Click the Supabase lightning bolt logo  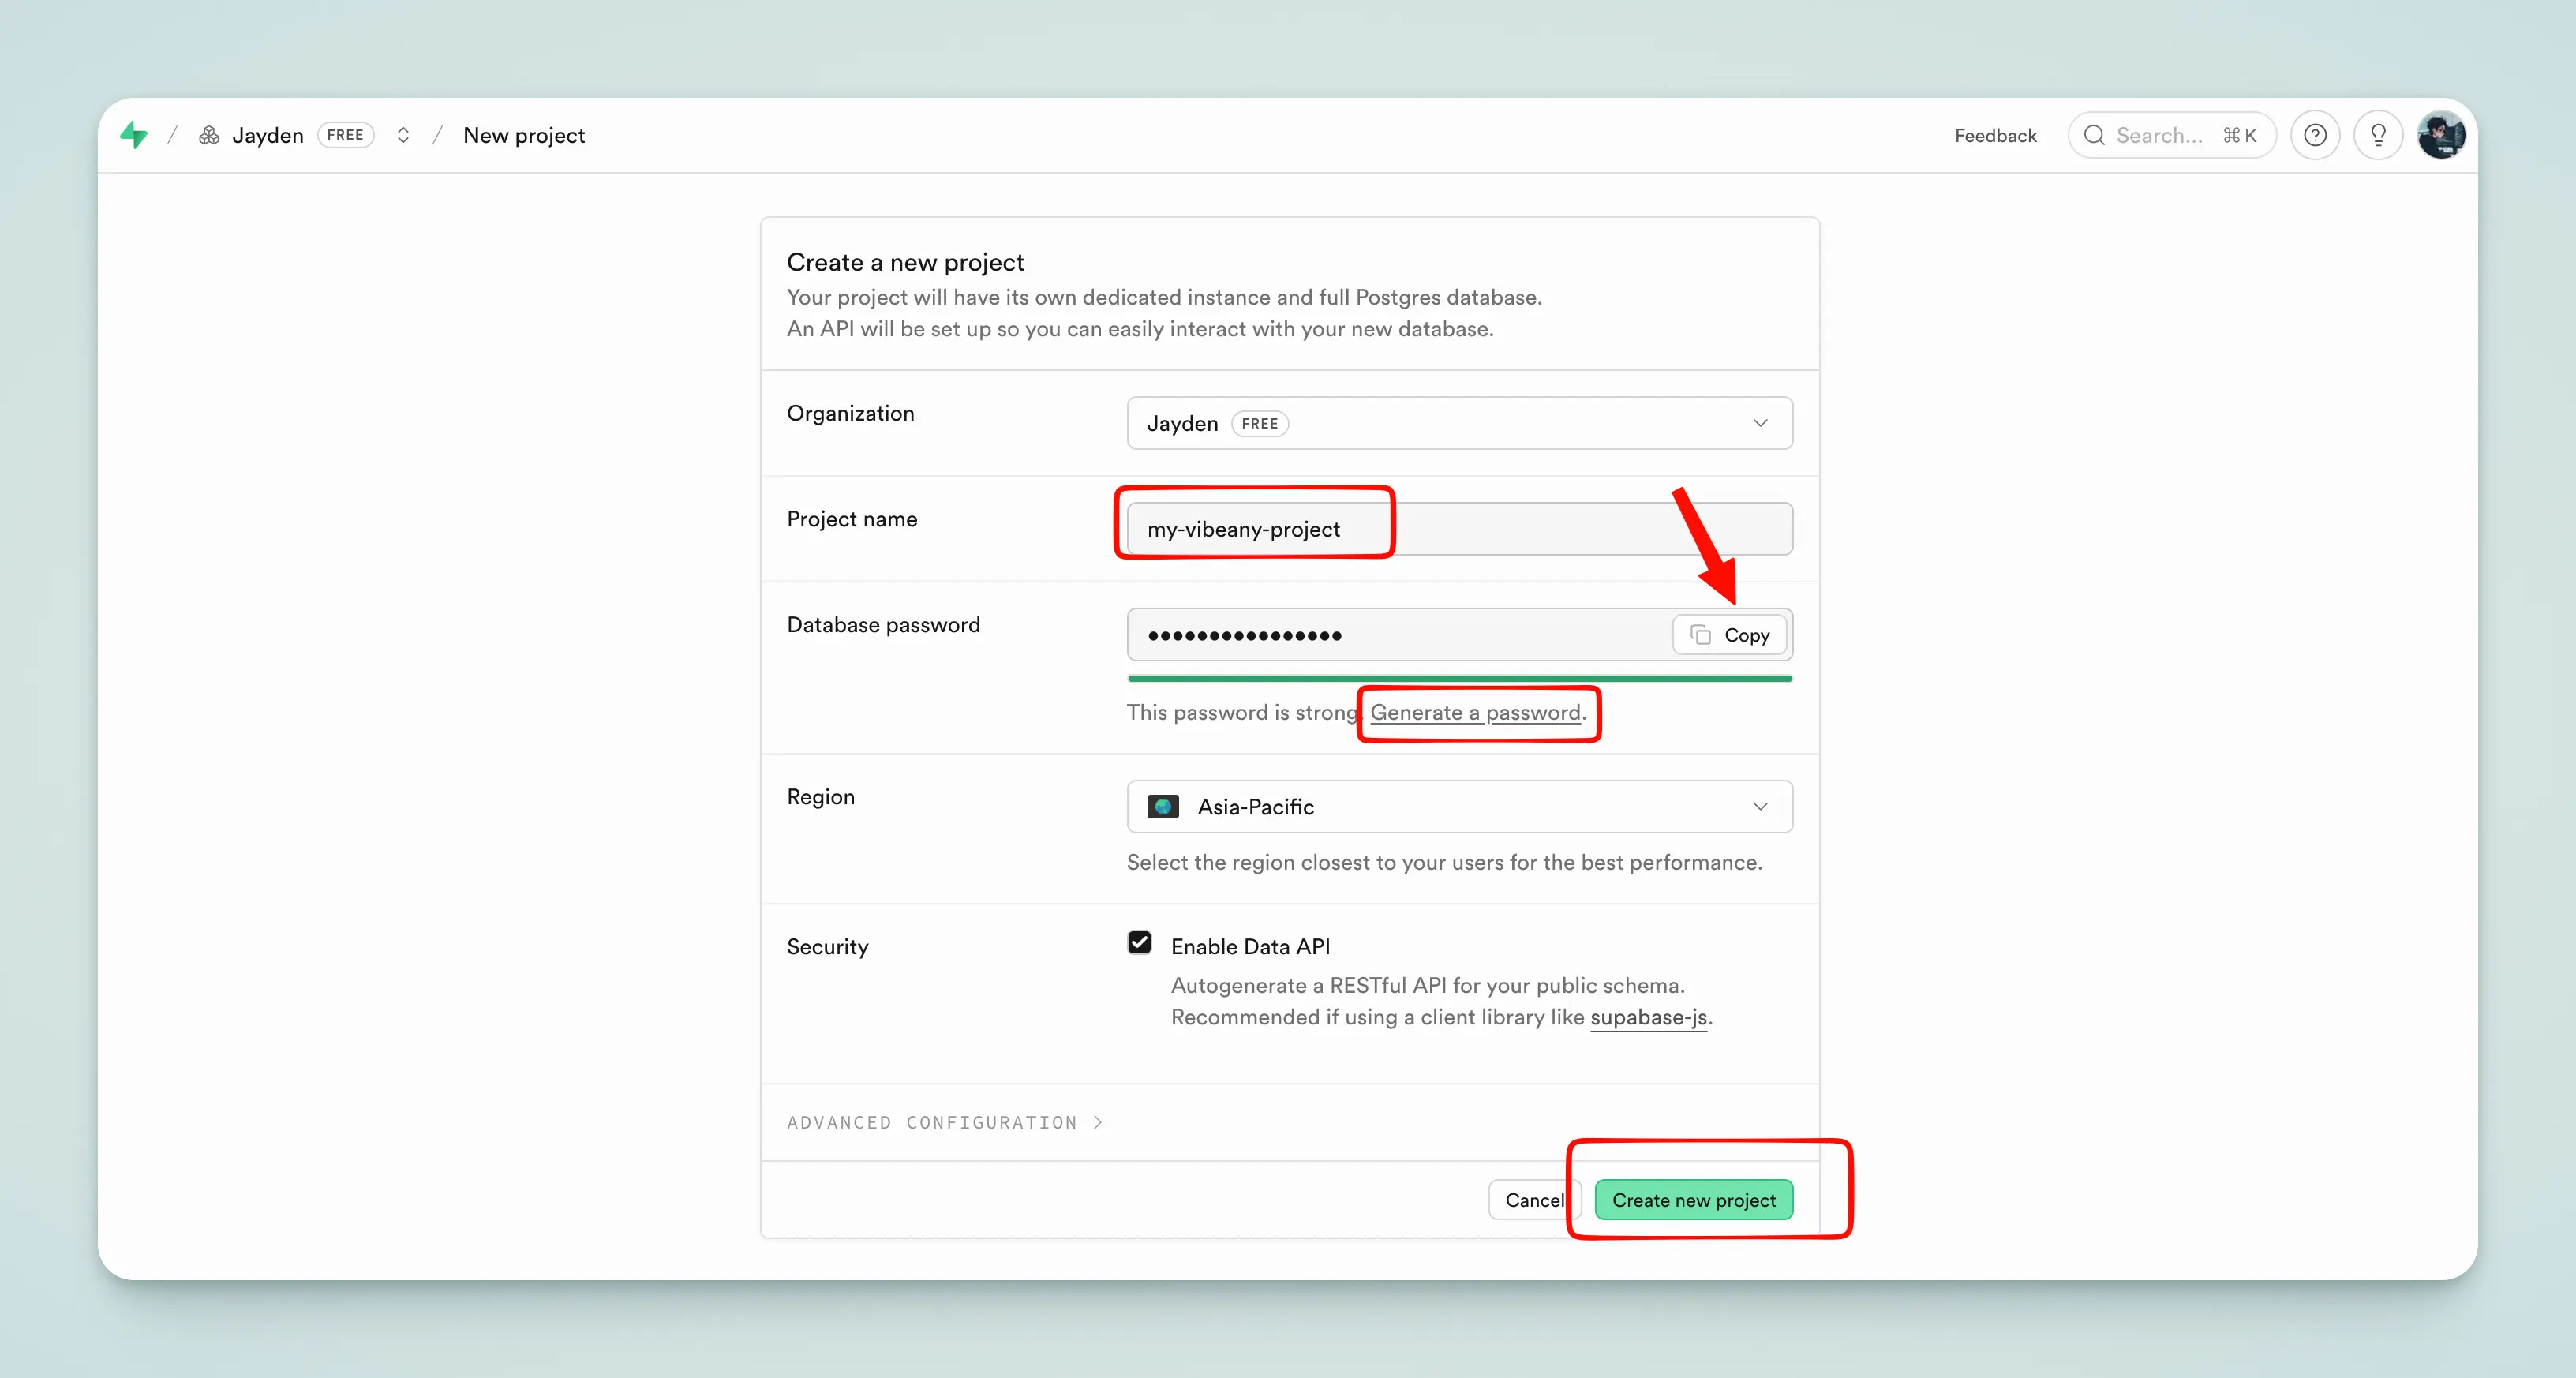coord(133,135)
